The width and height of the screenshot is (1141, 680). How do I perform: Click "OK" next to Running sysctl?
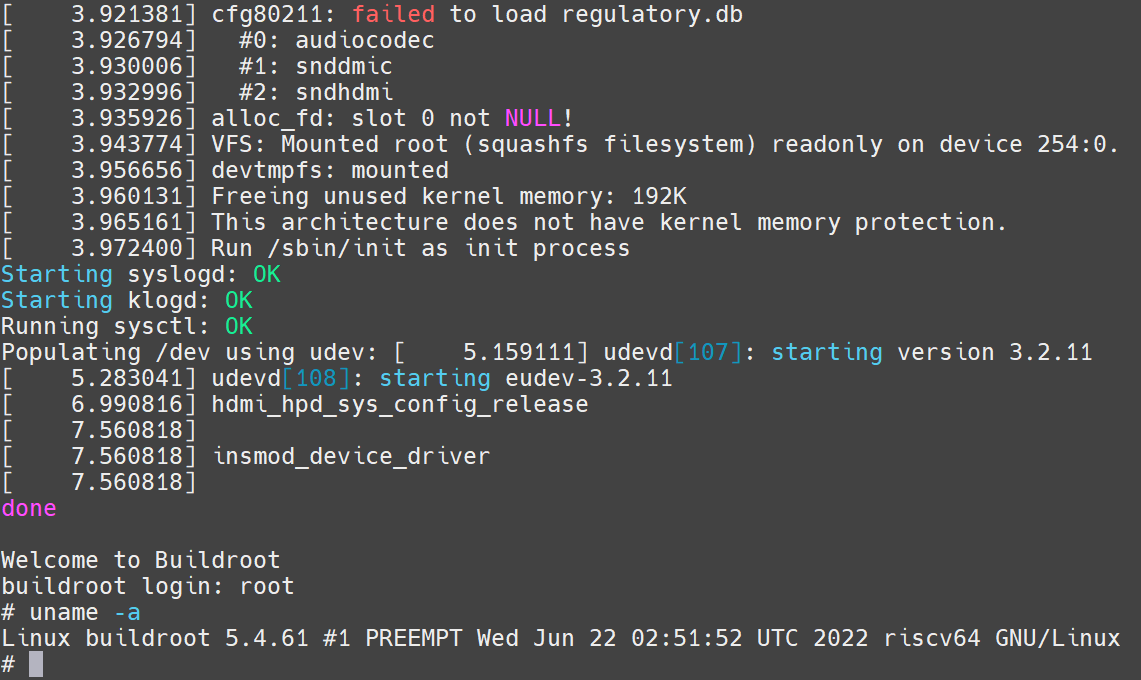pos(238,326)
